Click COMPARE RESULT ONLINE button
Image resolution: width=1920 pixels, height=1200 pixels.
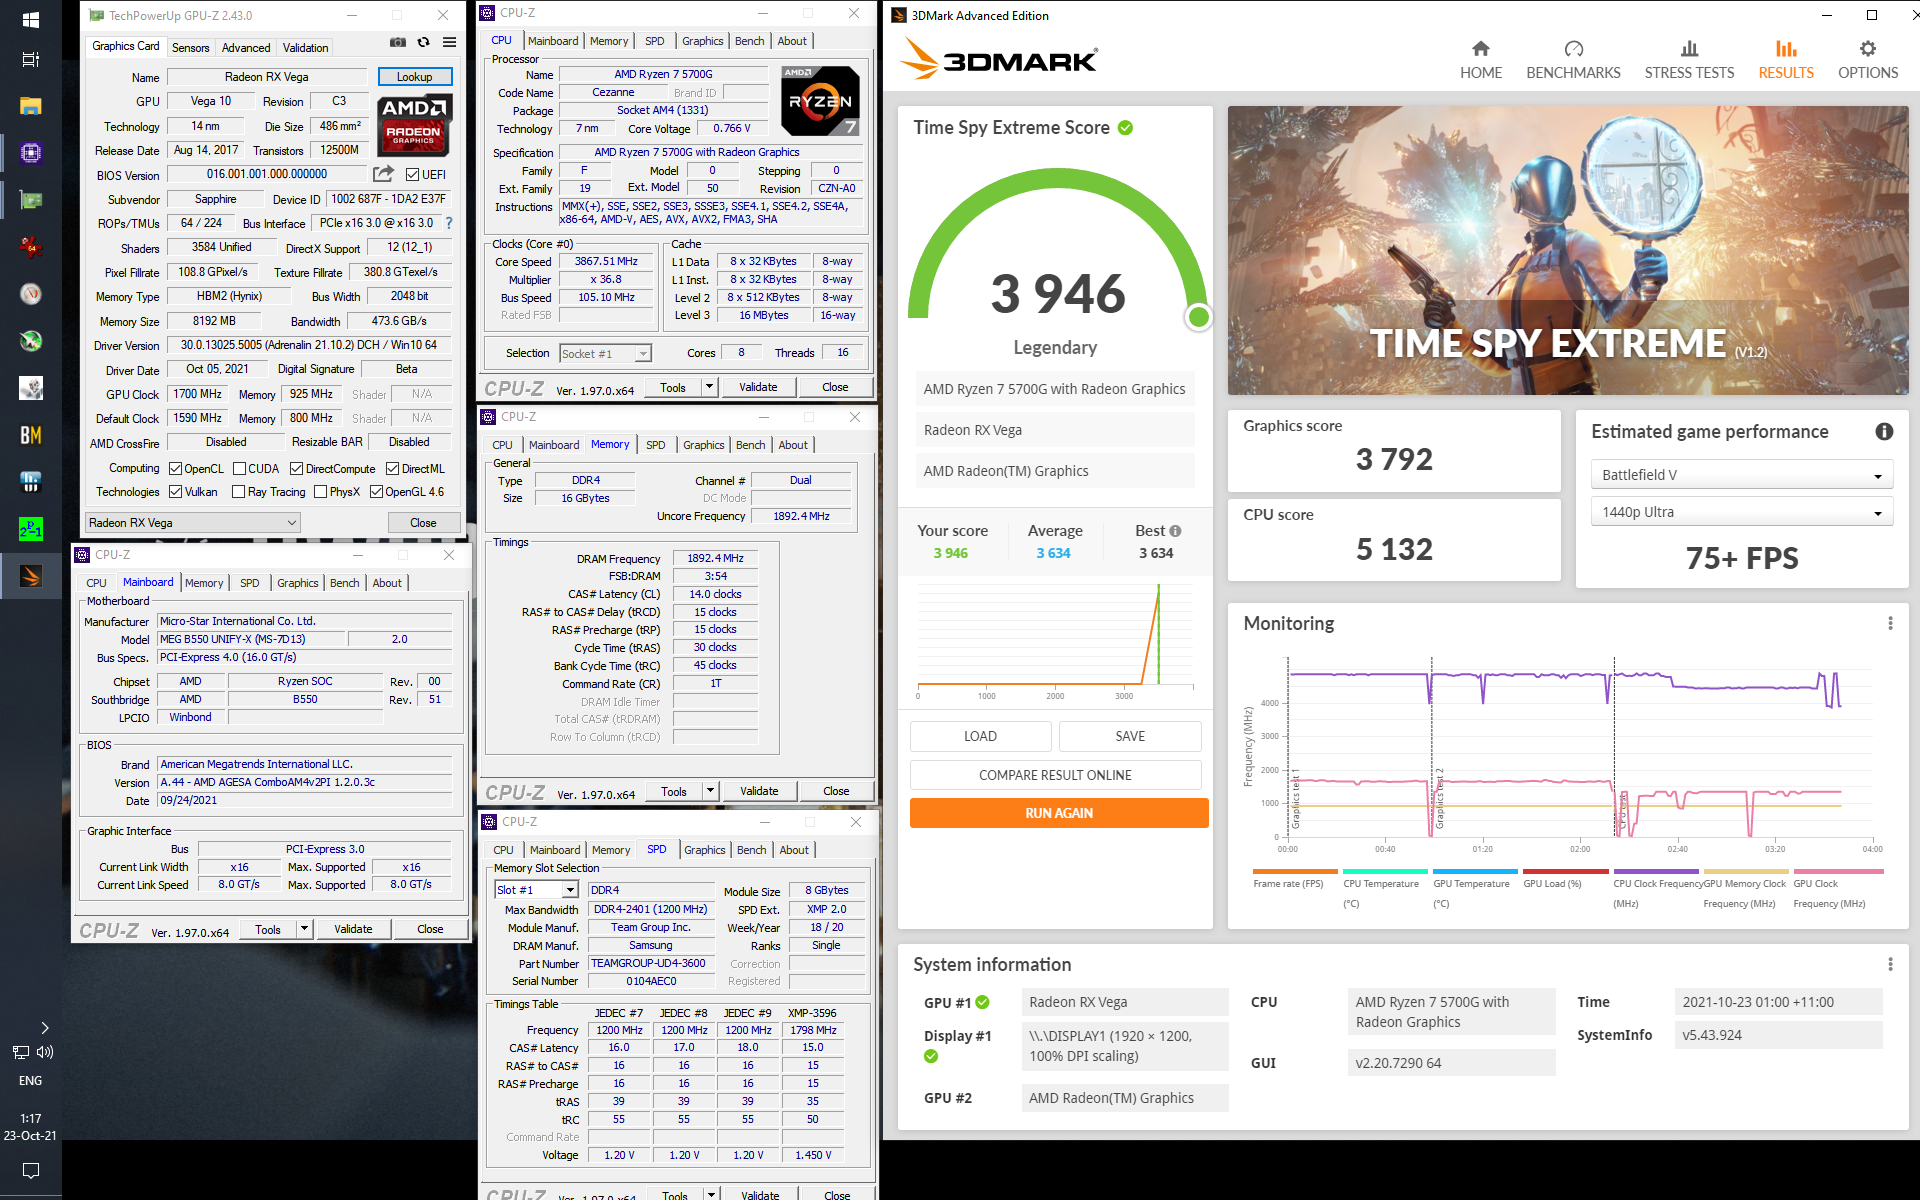[1055, 775]
